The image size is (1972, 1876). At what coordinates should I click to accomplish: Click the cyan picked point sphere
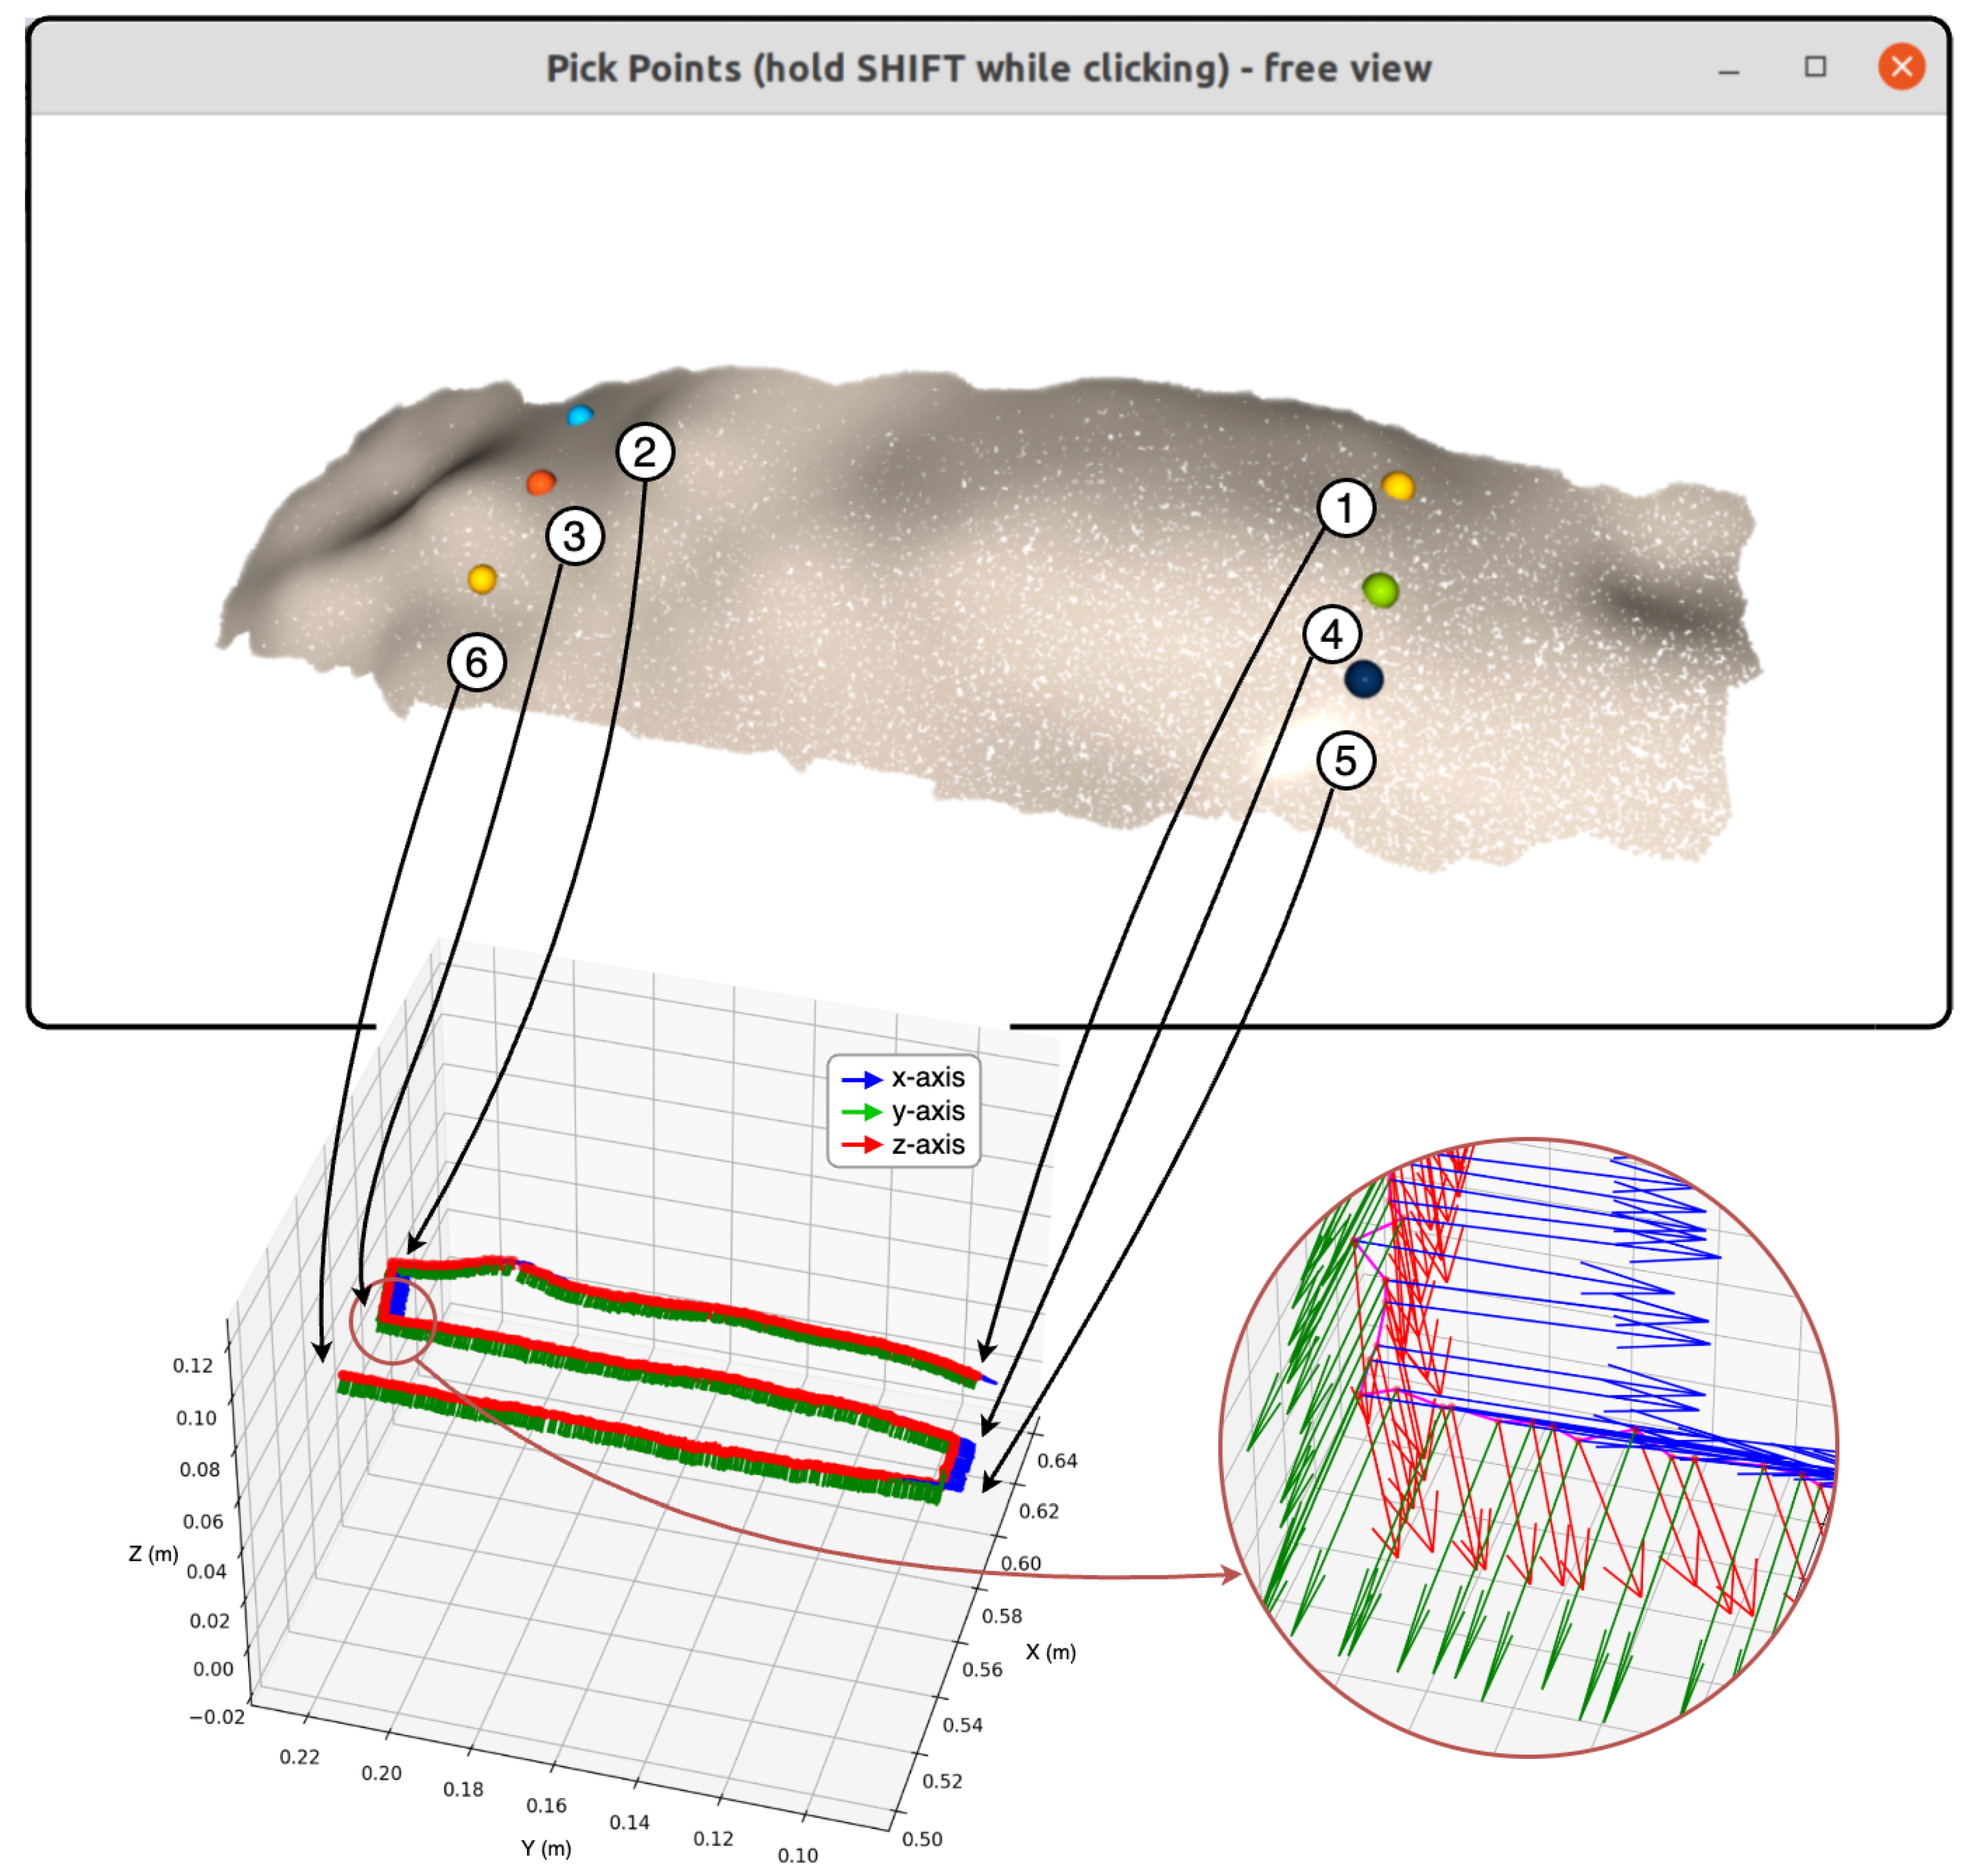(579, 415)
